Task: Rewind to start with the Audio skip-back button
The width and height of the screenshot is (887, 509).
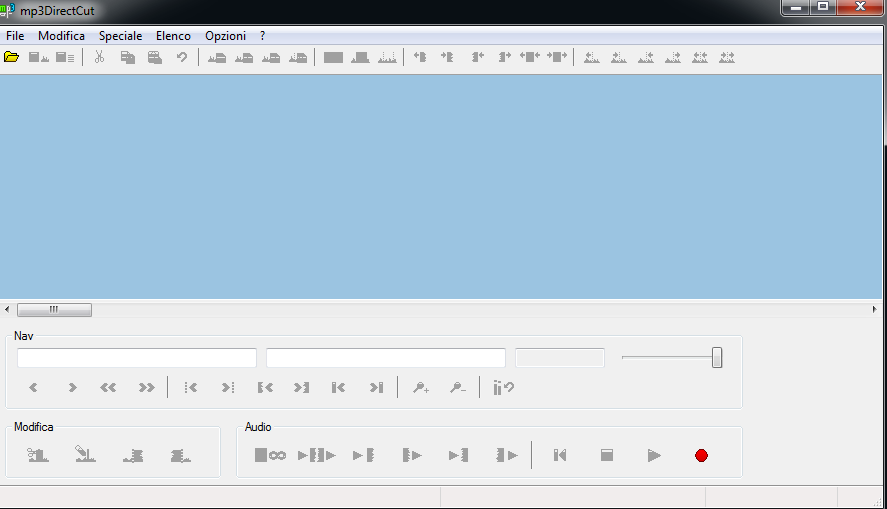Action: point(560,455)
